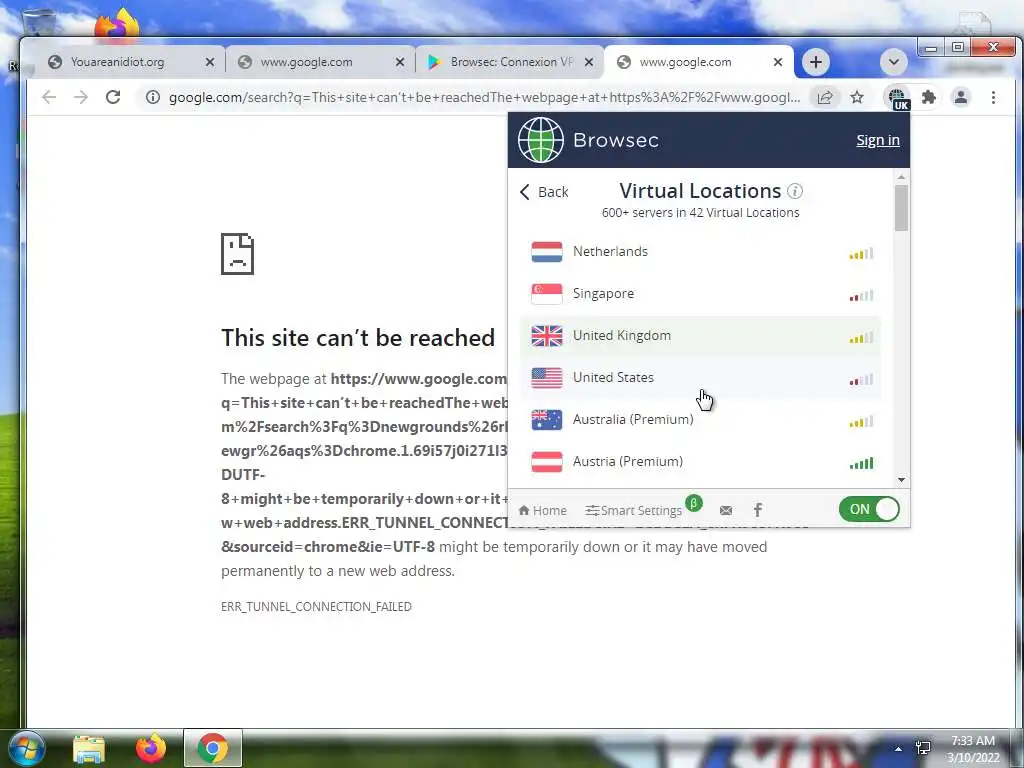Click the Singapore flag icon
Viewport: 1024px width, 768px height.
[x=547, y=294]
